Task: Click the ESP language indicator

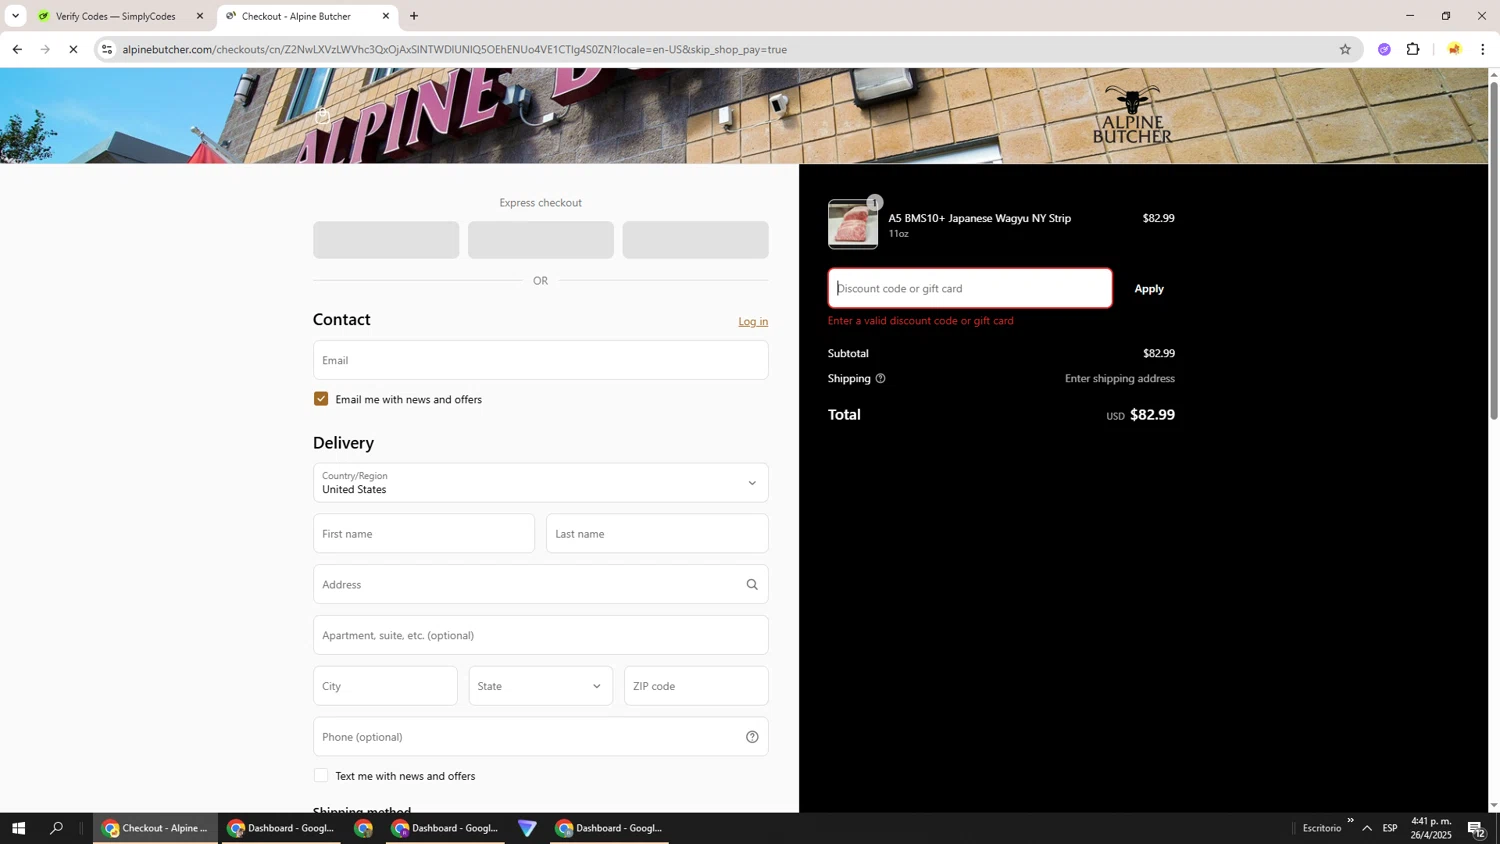Action: pyautogui.click(x=1390, y=828)
